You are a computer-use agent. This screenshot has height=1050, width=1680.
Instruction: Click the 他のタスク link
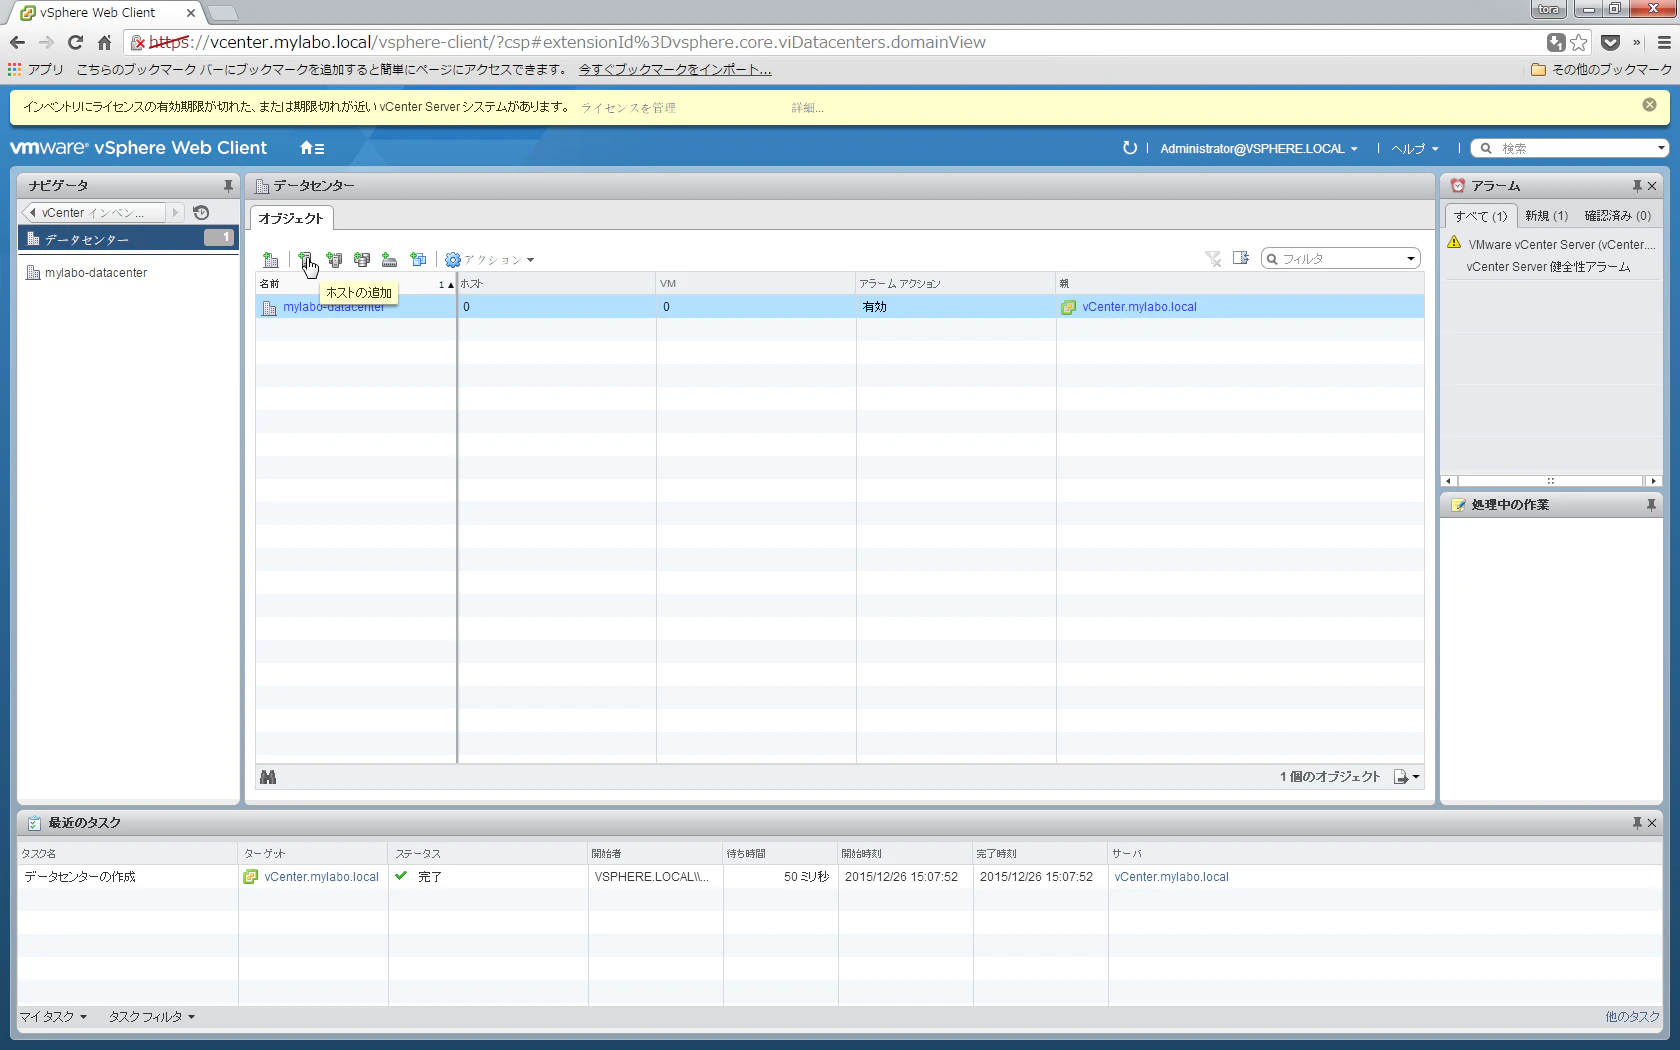pos(1632,1017)
